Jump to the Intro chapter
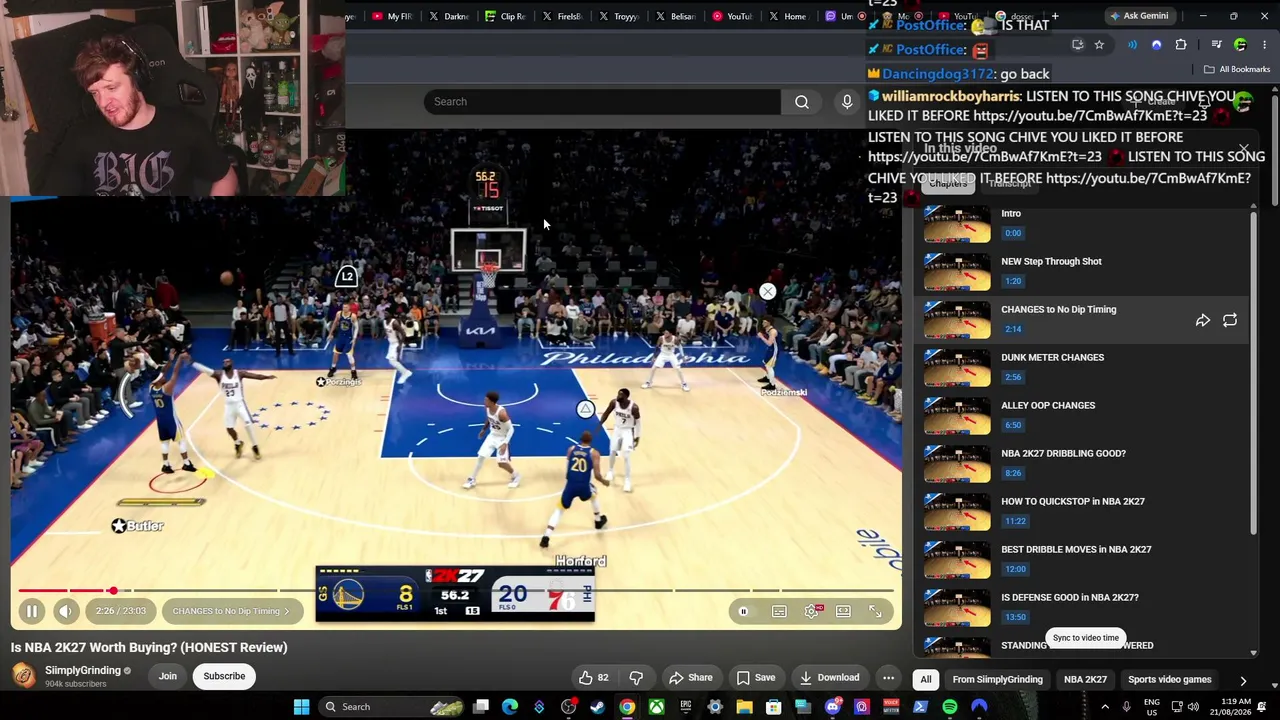The image size is (1280, 720). (x=1084, y=222)
